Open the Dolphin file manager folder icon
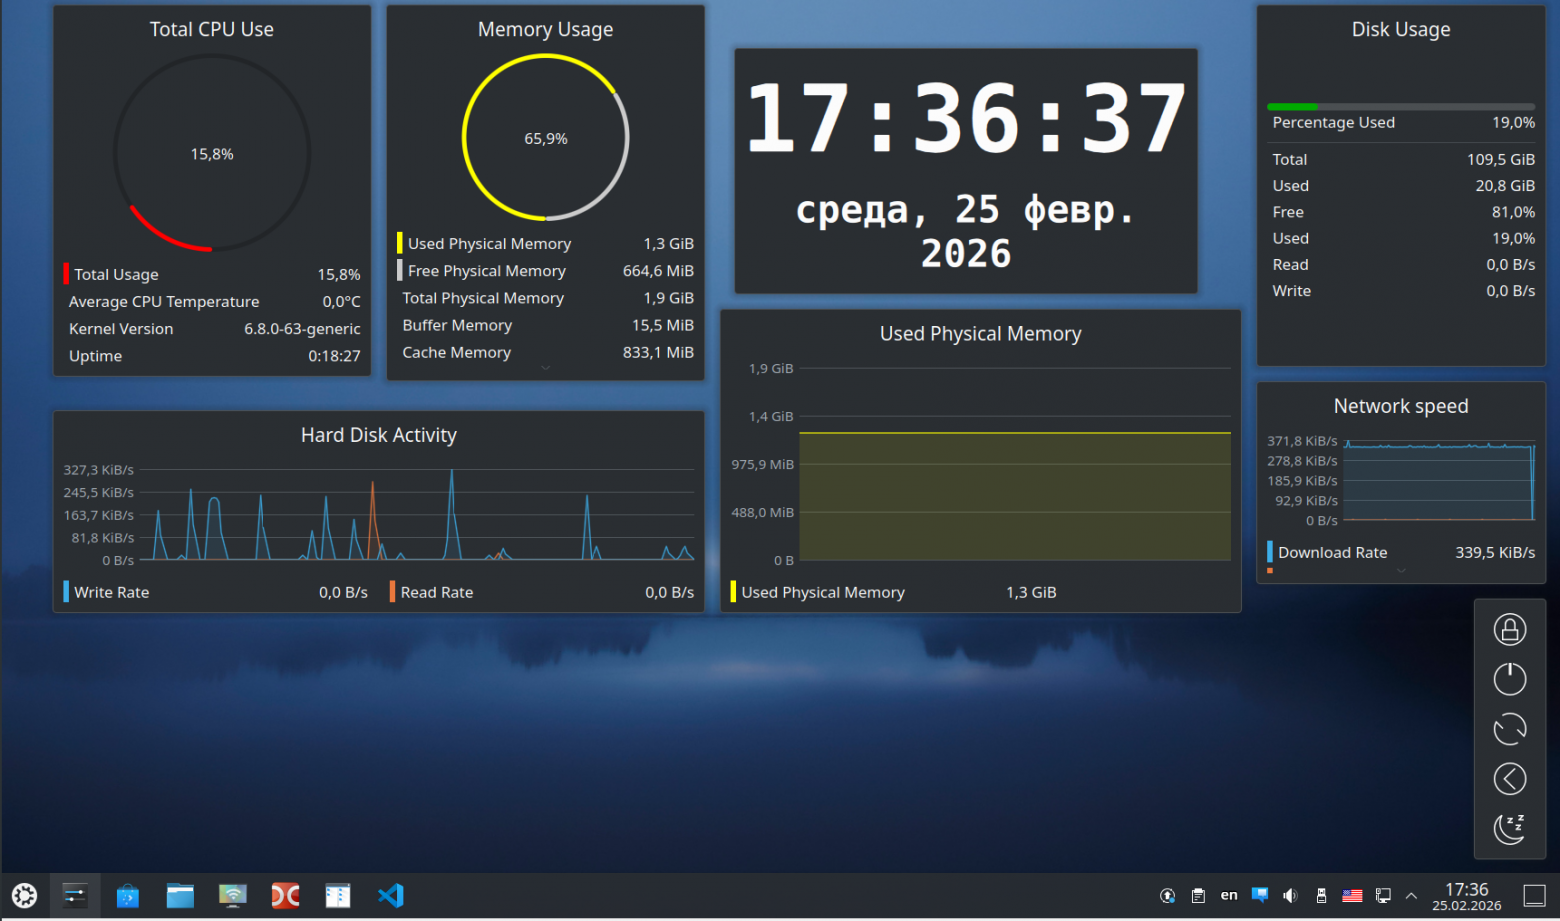Image resolution: width=1560 pixels, height=921 pixels. tap(180, 896)
